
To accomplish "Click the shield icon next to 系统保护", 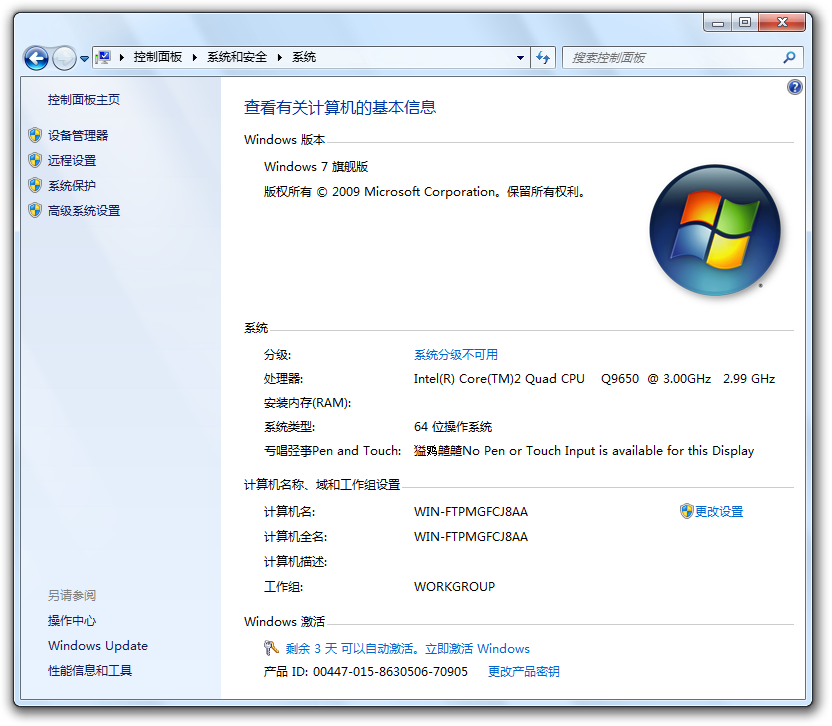I will 35,185.
